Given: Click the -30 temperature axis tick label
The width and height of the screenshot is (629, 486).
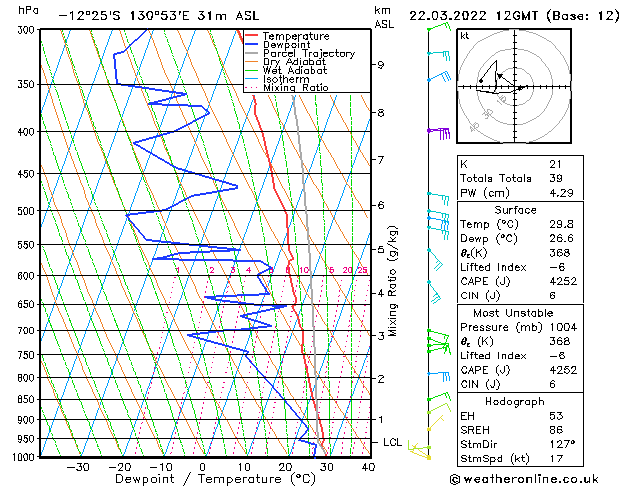Looking at the screenshot, I should coord(77,467).
